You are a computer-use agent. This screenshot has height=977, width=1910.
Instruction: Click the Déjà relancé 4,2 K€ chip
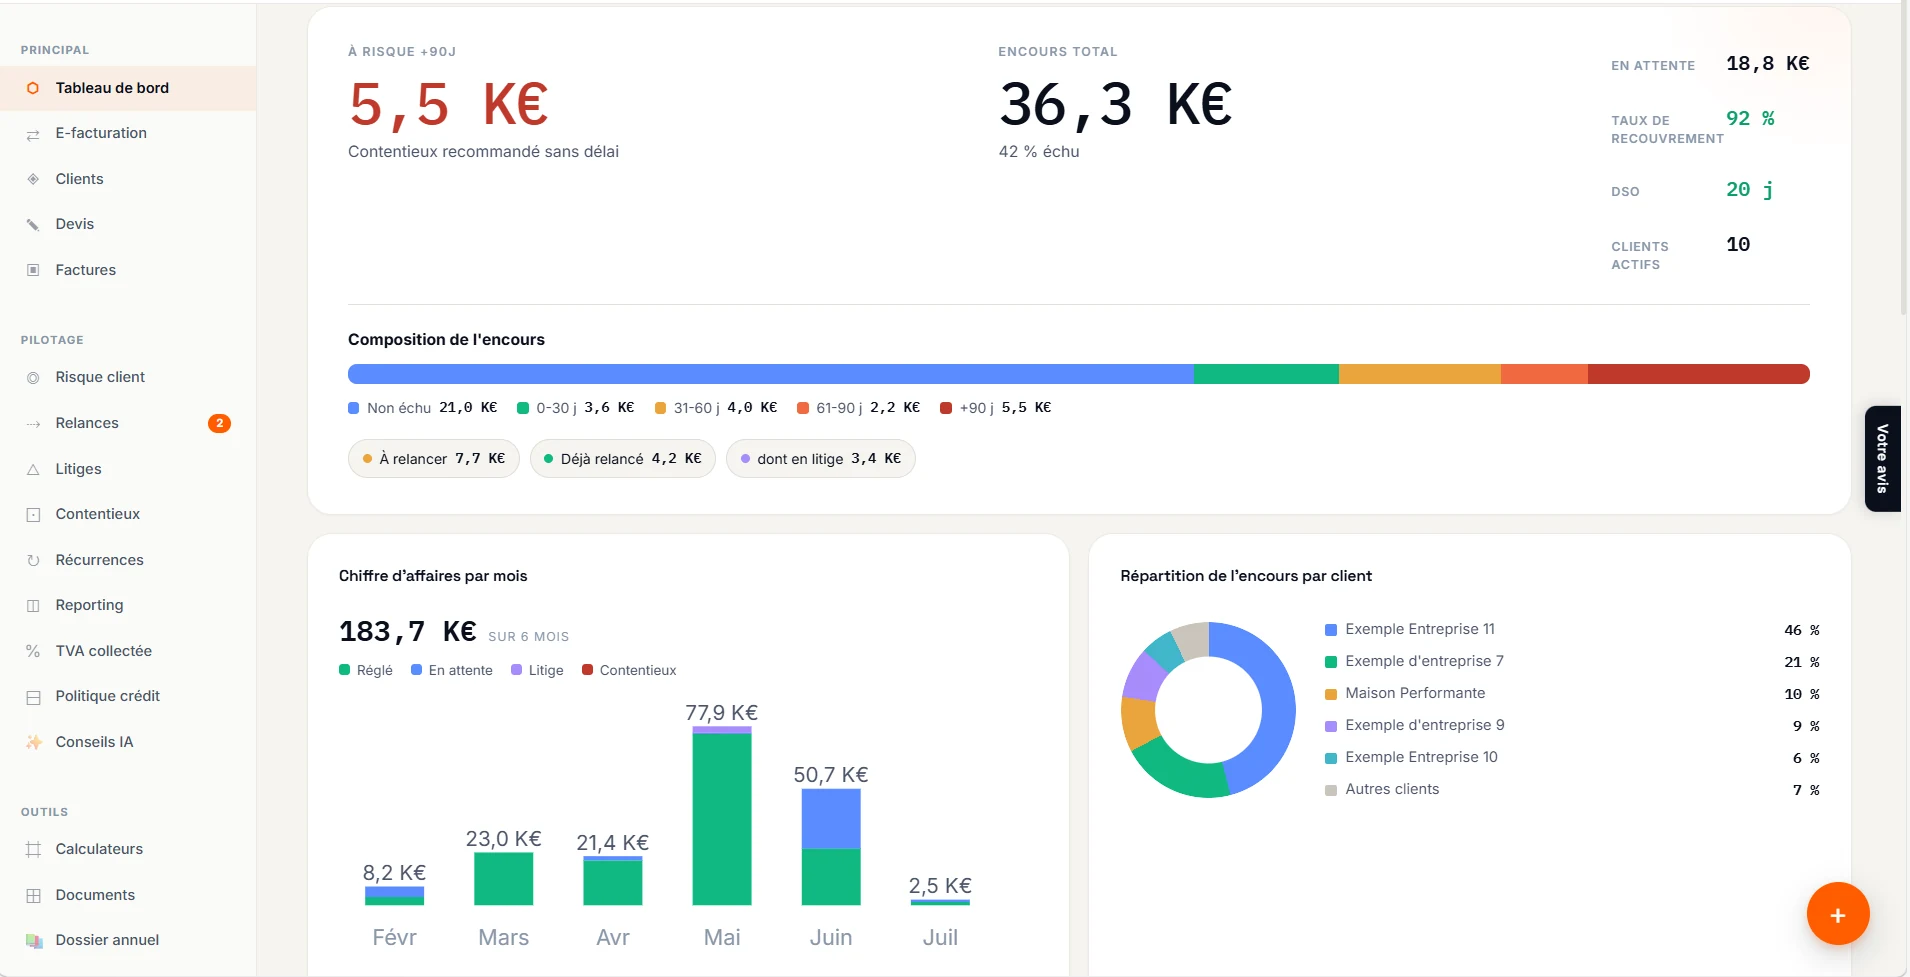pyautogui.click(x=623, y=459)
